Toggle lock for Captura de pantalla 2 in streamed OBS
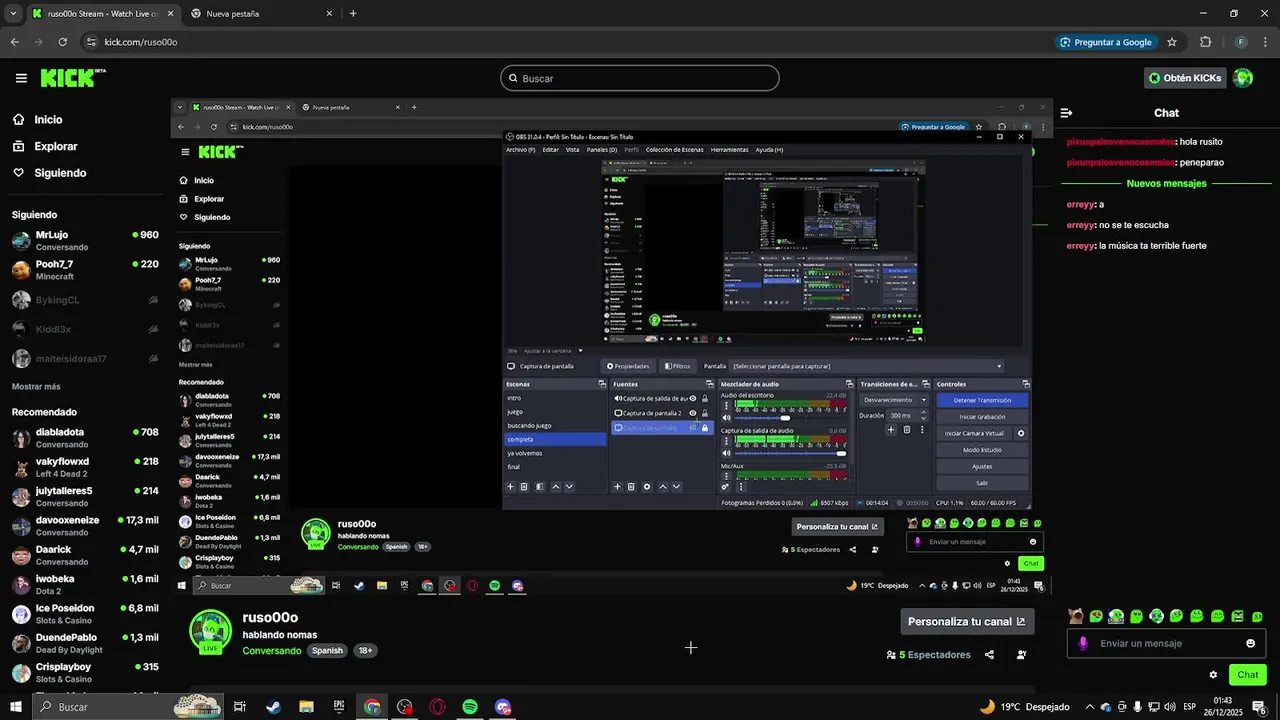Image resolution: width=1280 pixels, height=720 pixels. 705,413
